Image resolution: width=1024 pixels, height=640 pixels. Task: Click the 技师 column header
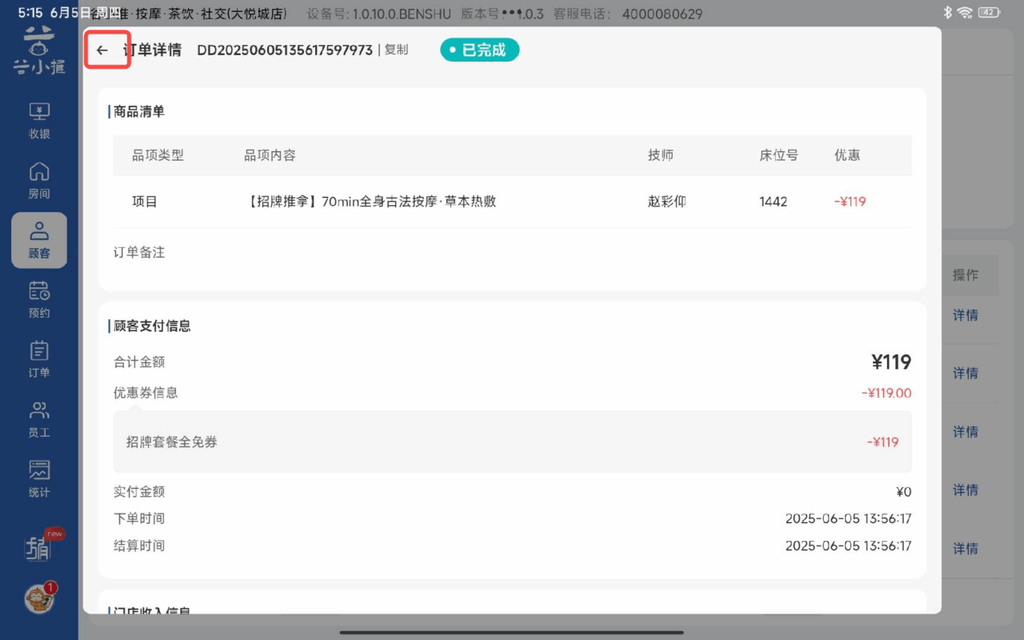660,155
